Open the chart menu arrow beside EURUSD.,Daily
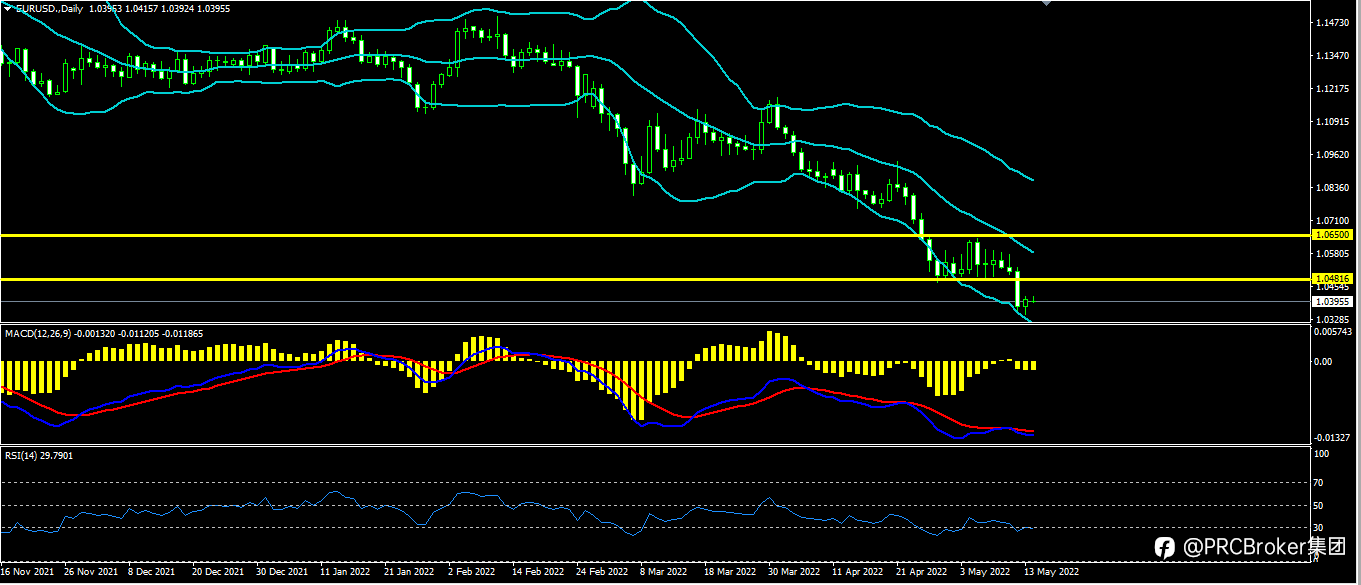The image size is (1361, 585). coord(6,8)
